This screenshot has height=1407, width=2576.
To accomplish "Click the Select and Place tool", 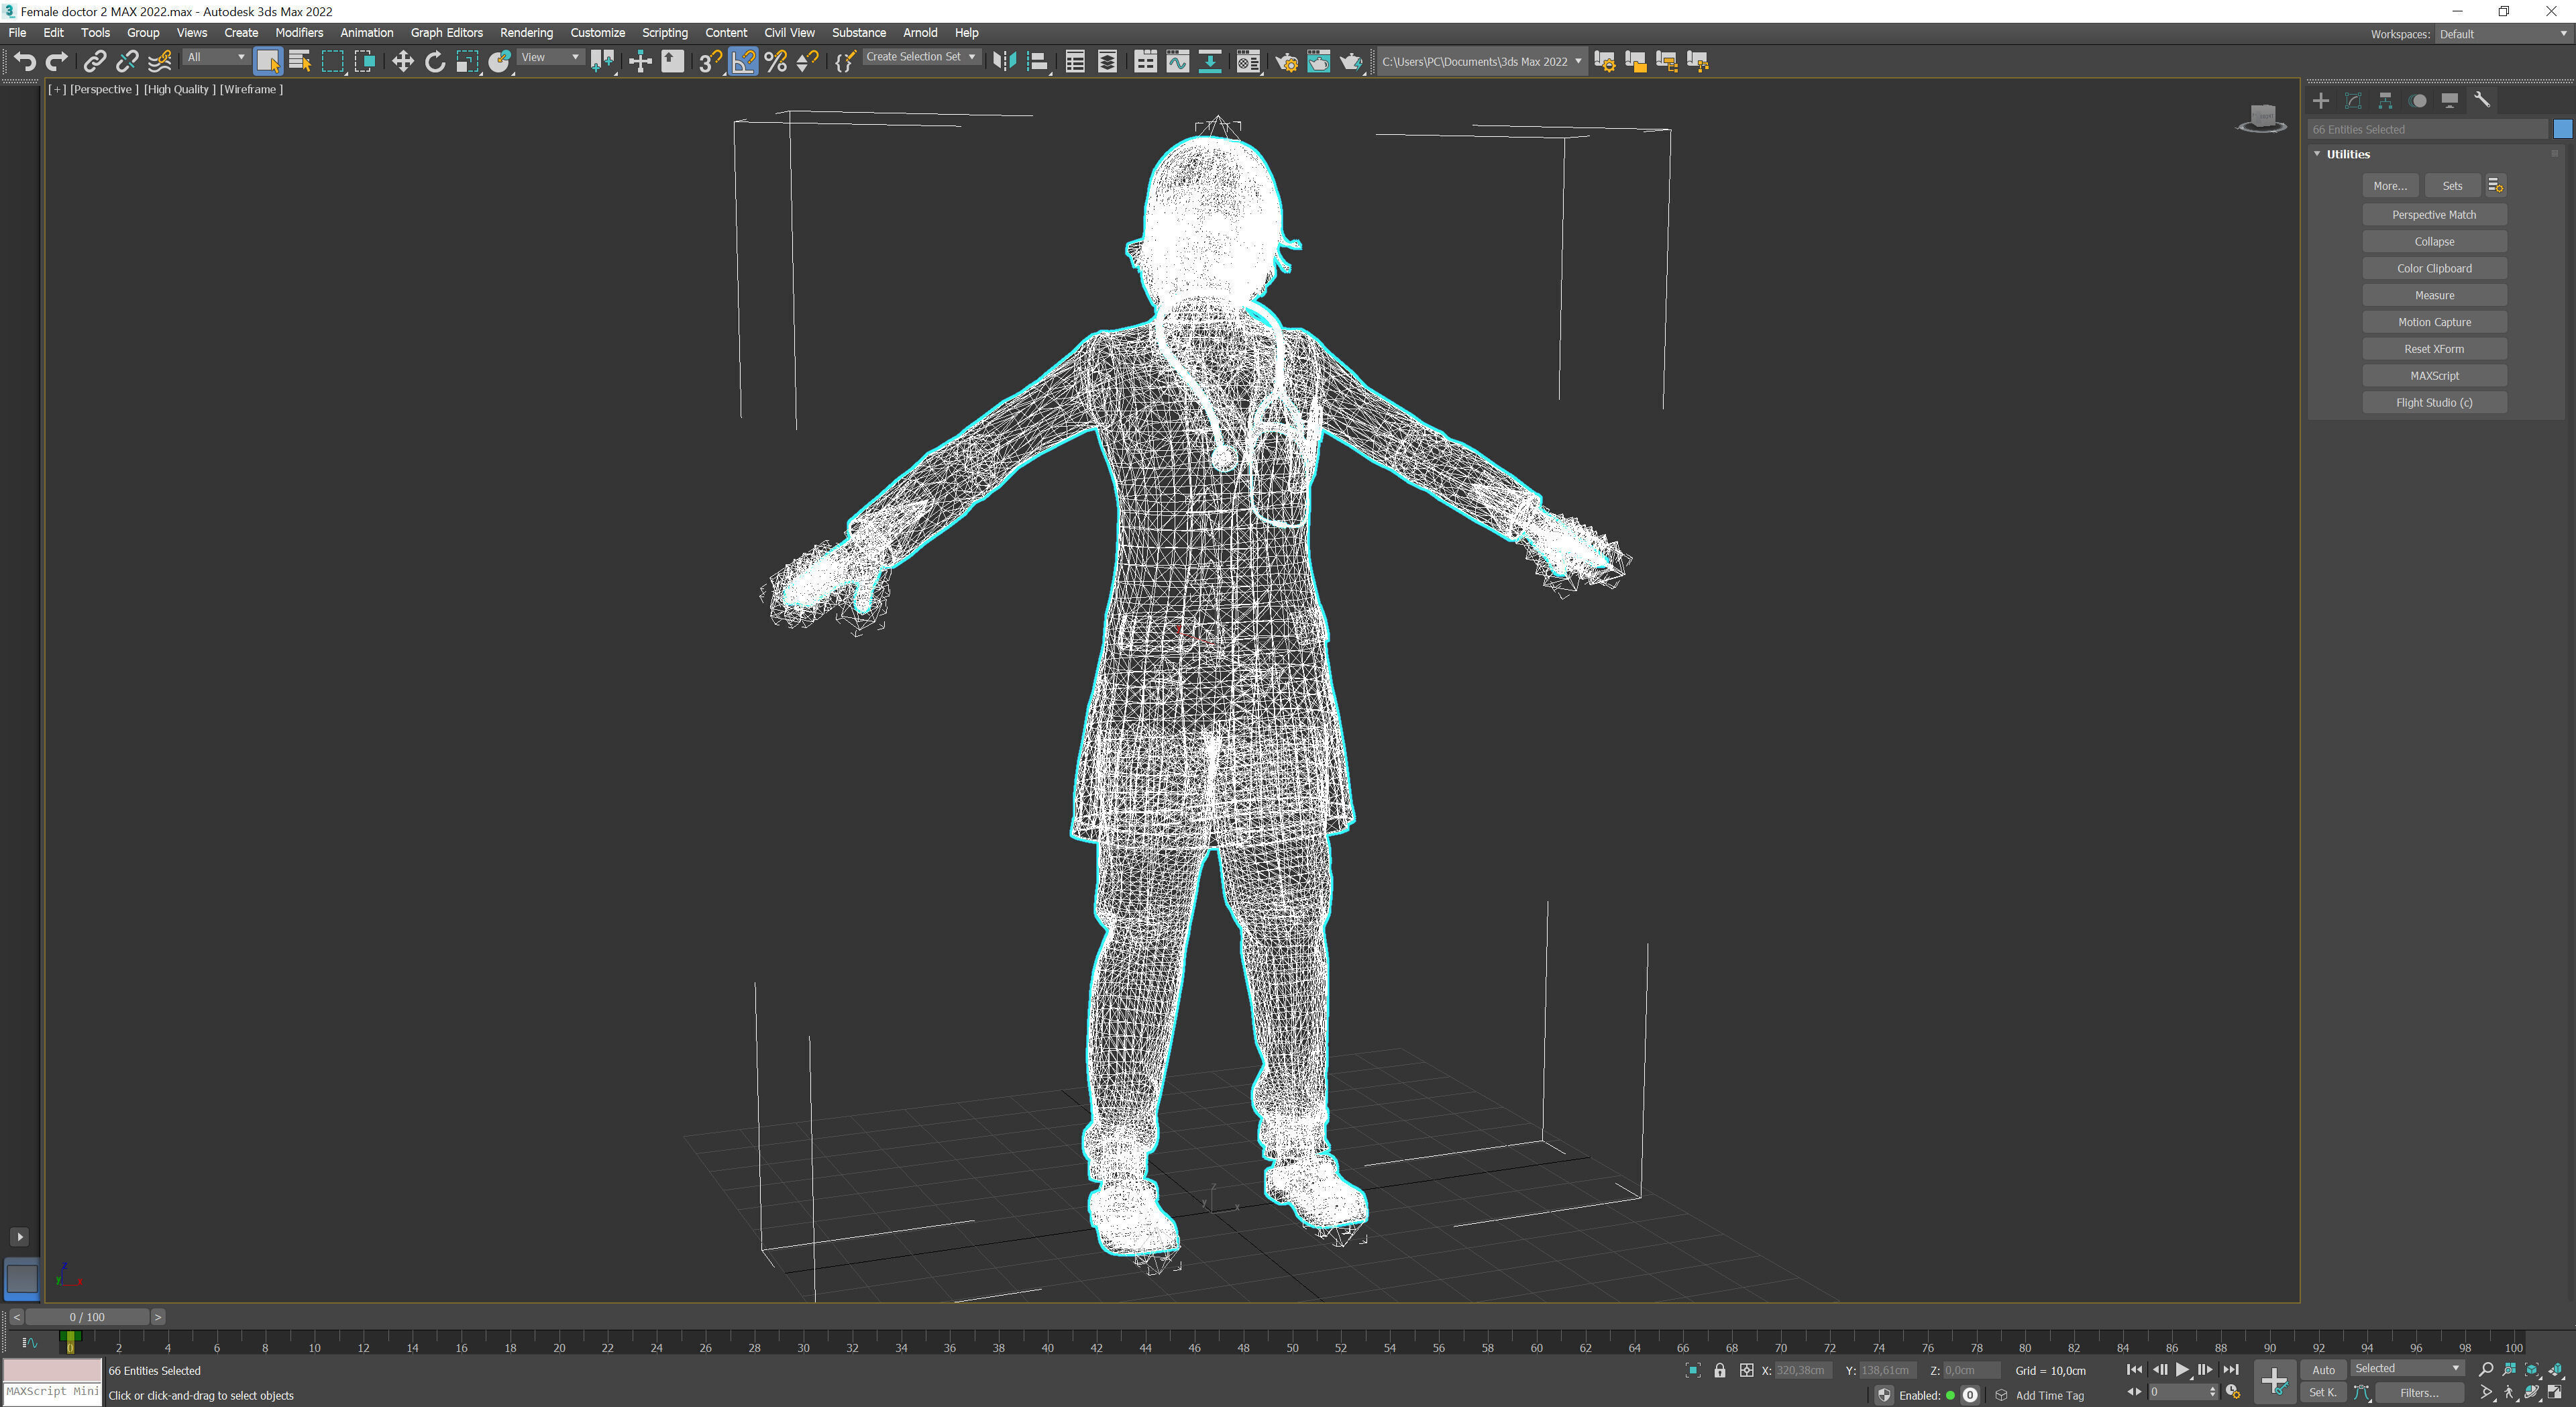I will (499, 62).
